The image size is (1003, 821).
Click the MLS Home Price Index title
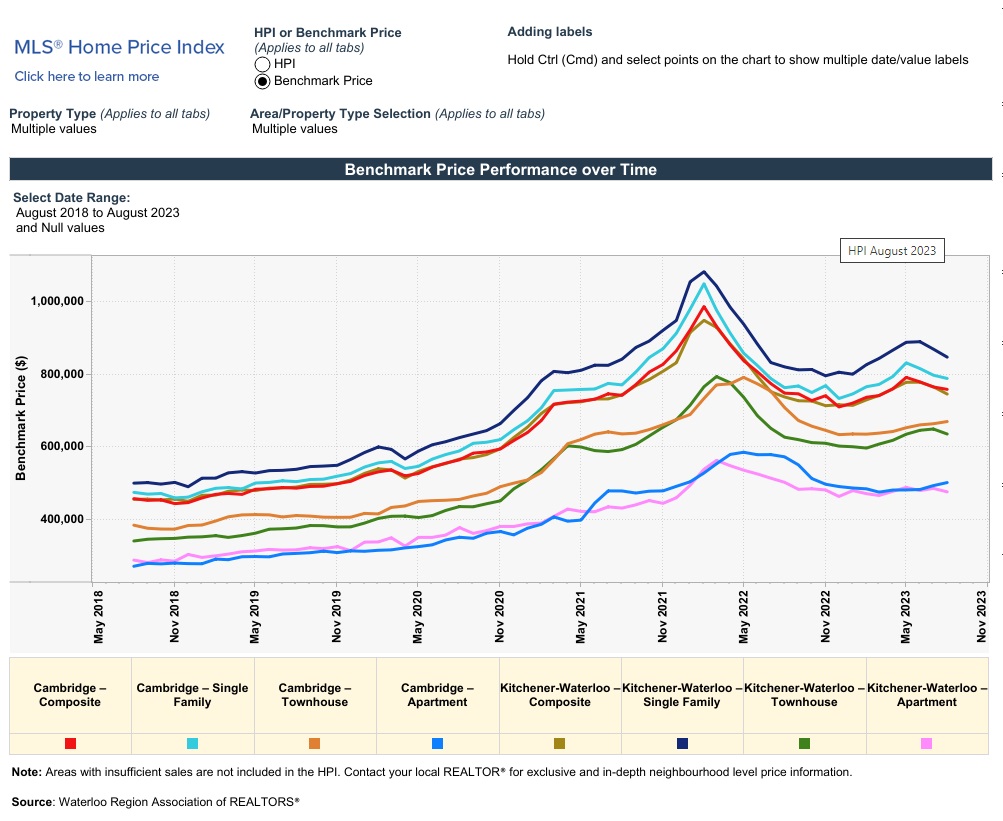(x=119, y=47)
